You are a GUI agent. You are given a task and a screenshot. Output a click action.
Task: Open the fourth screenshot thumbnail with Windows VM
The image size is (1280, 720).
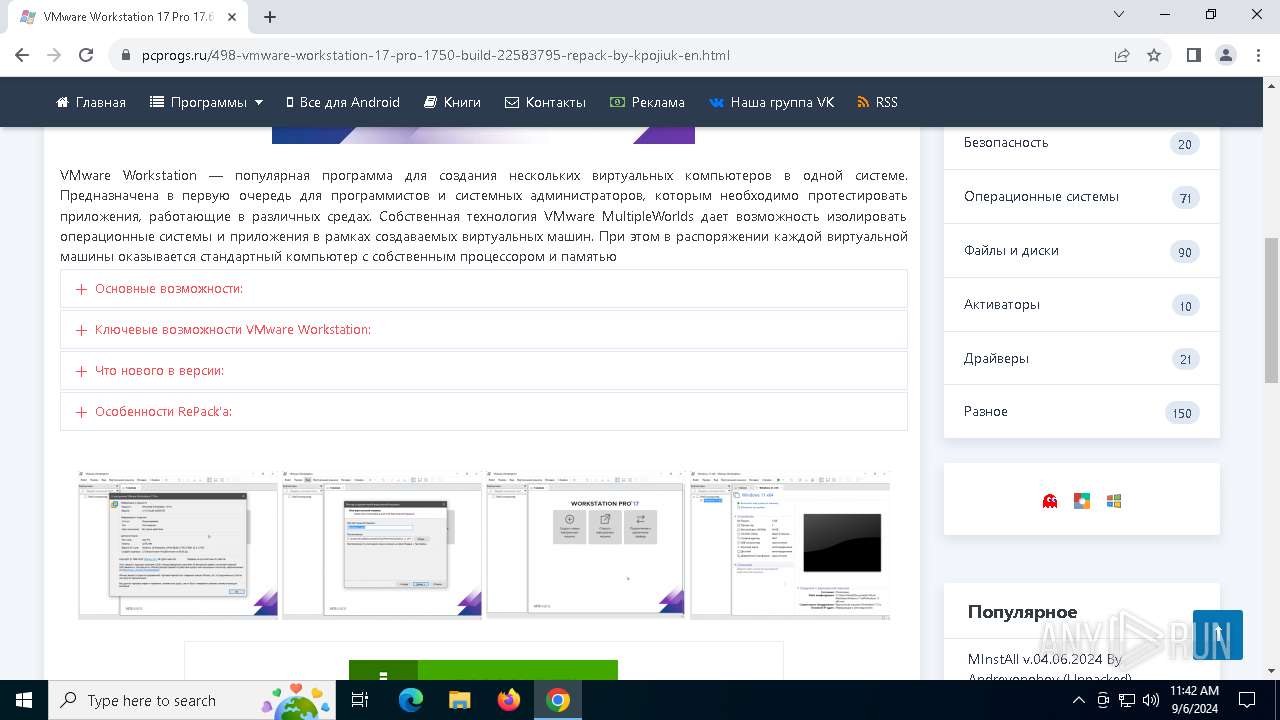pyautogui.click(x=790, y=545)
